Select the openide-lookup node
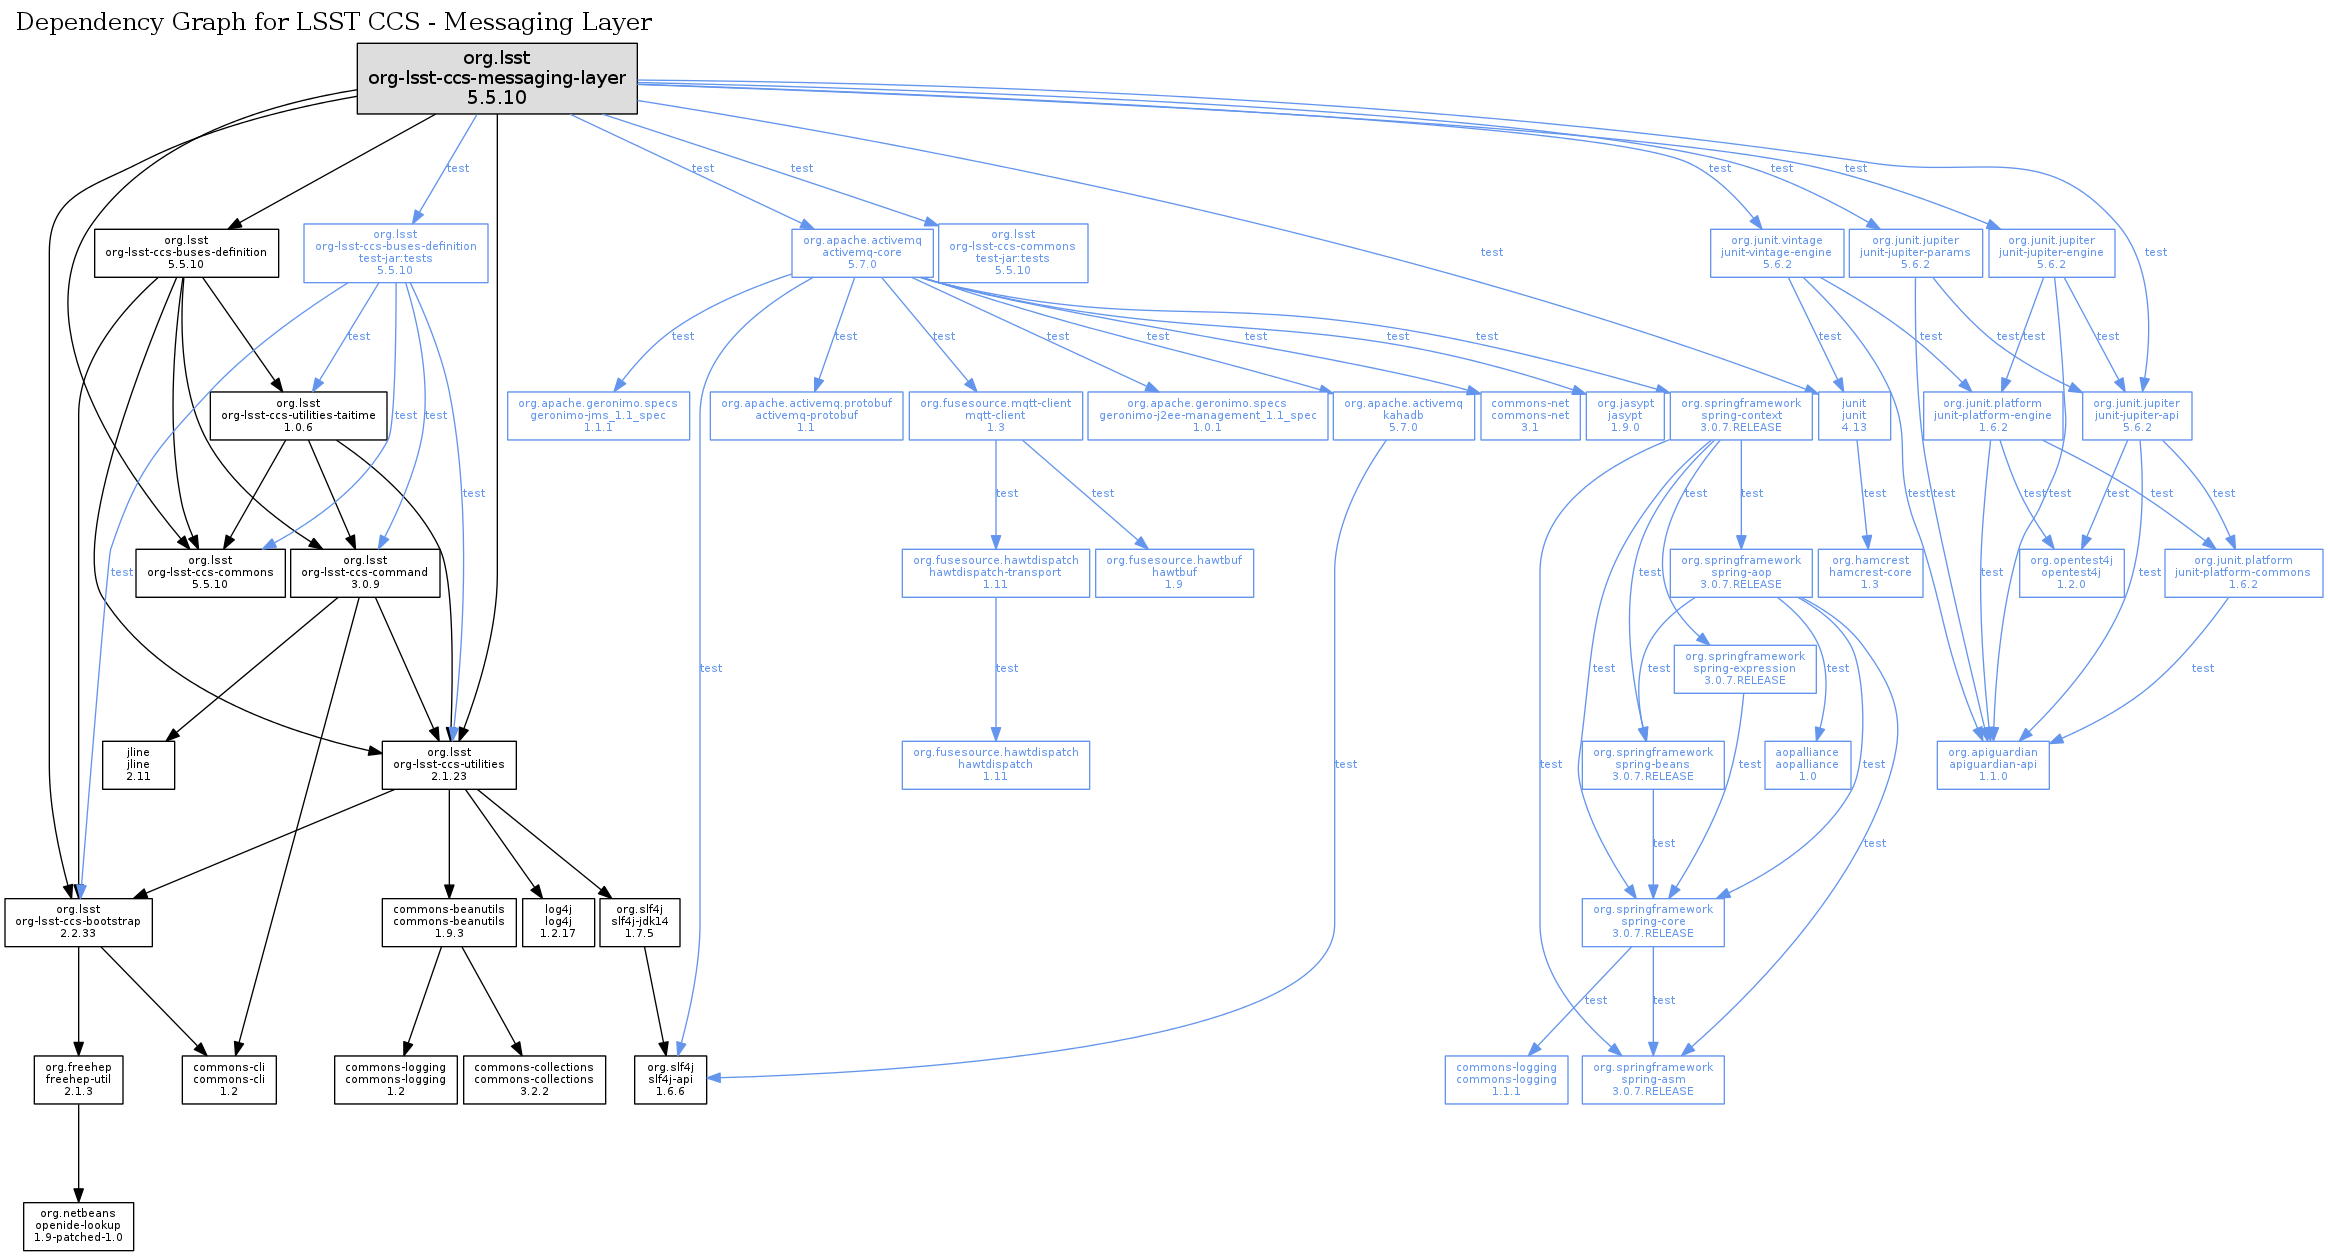 (x=78, y=1226)
